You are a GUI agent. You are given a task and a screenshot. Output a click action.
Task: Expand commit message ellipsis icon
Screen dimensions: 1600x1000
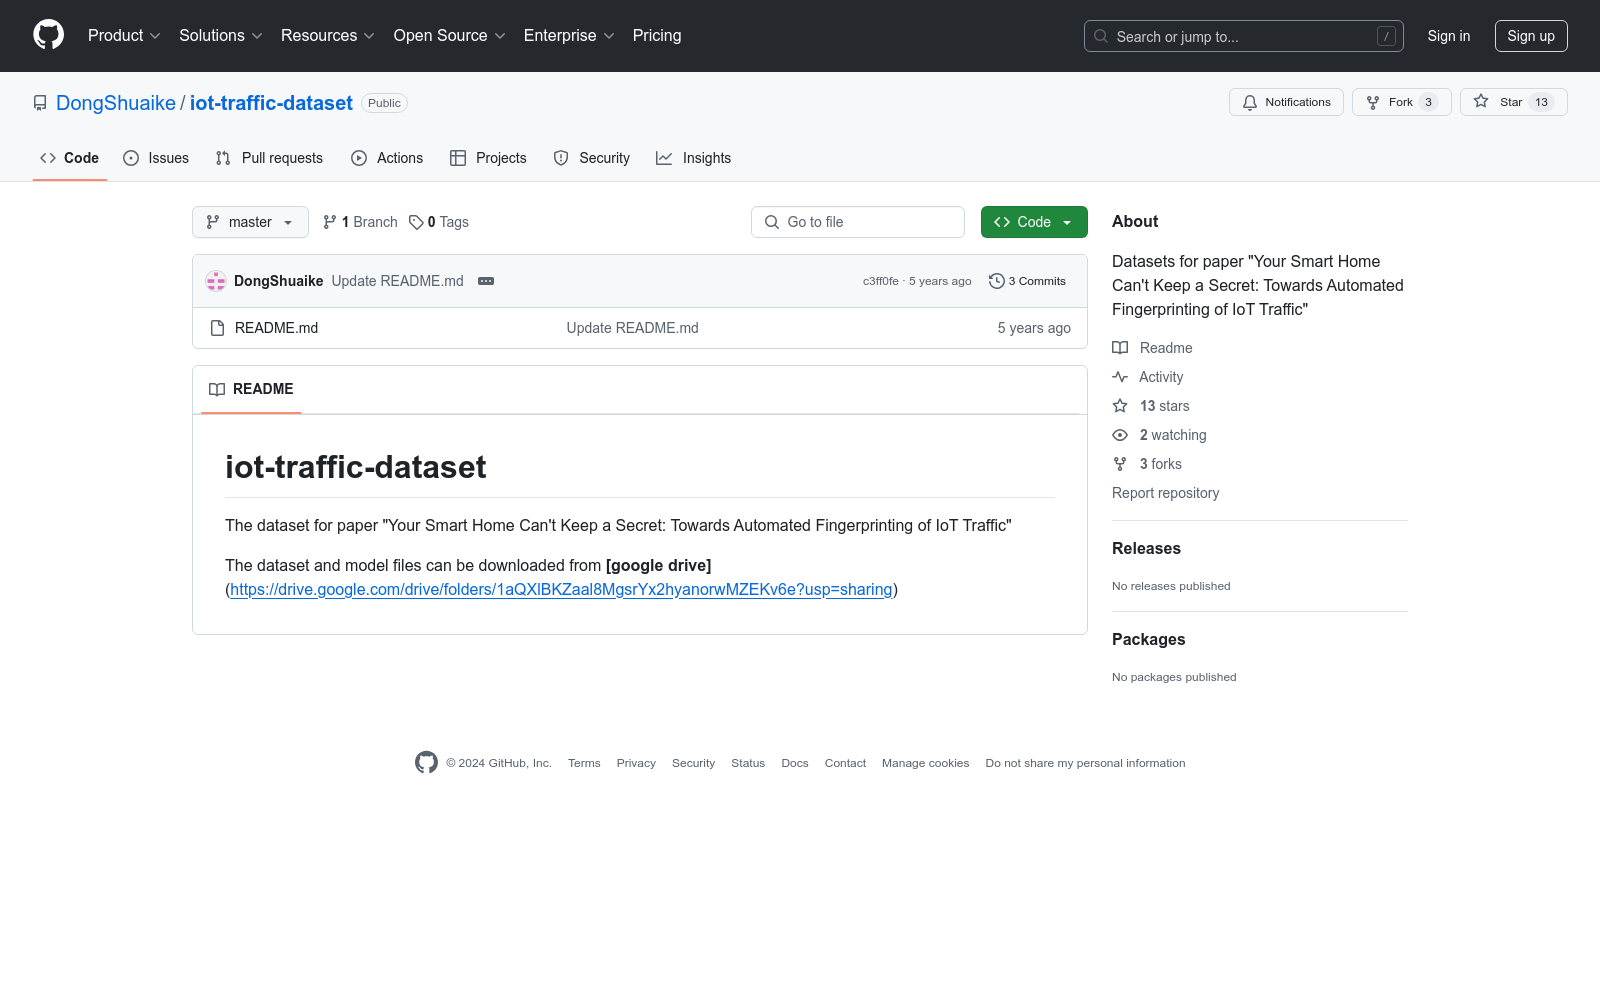(x=486, y=281)
